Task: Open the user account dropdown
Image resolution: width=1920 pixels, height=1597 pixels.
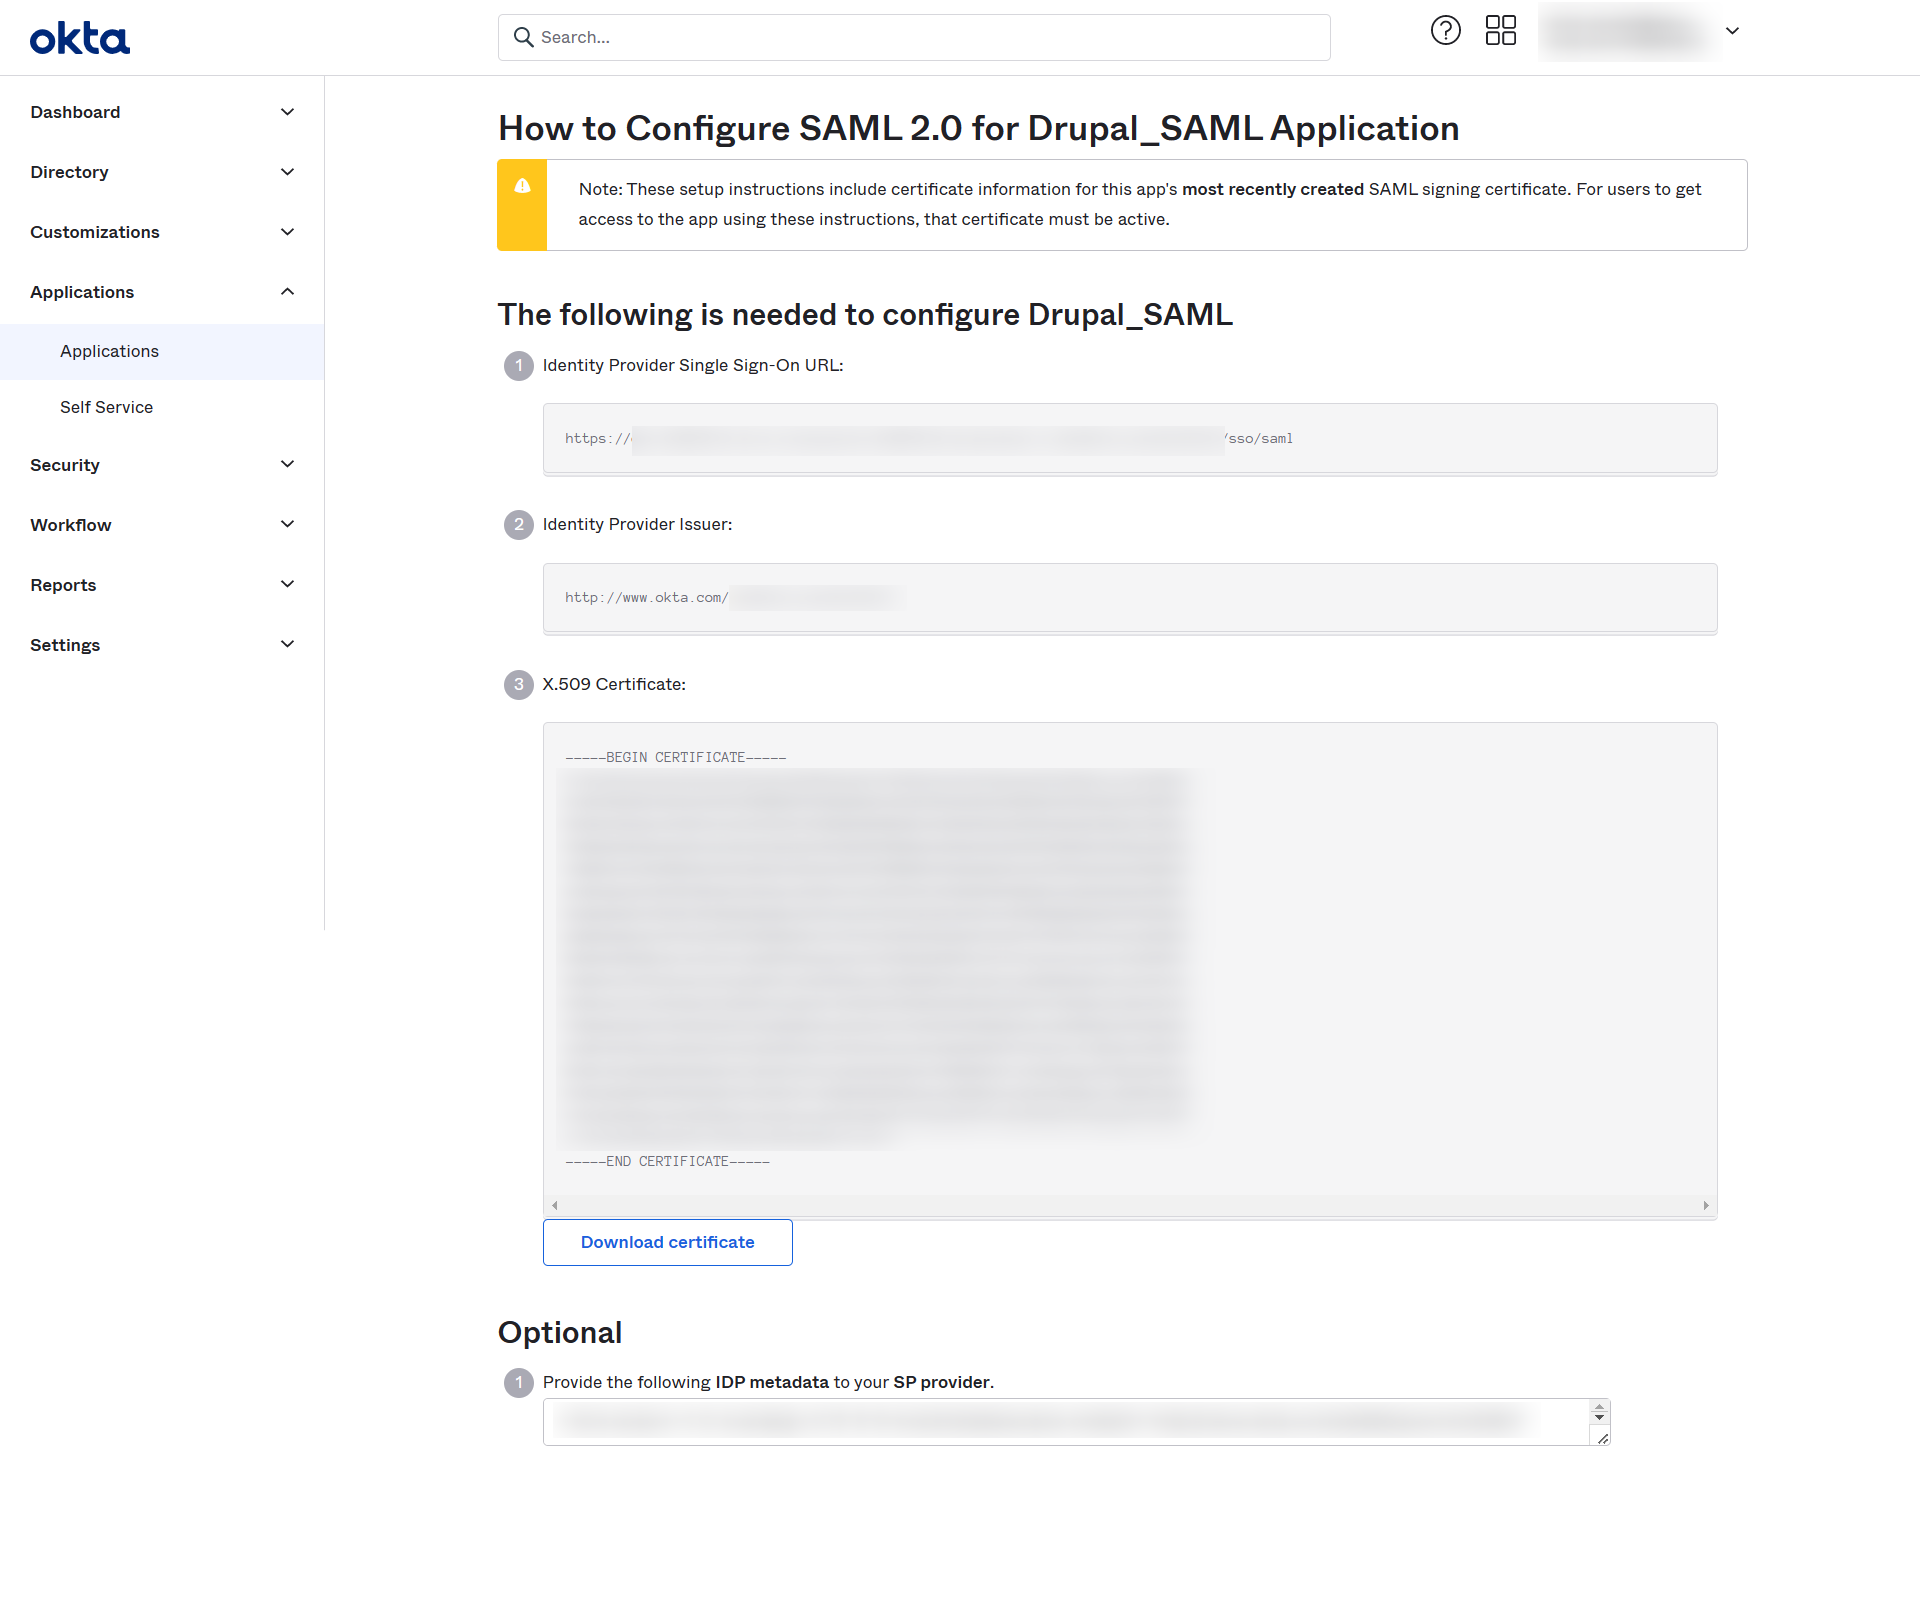Action: point(1732,31)
